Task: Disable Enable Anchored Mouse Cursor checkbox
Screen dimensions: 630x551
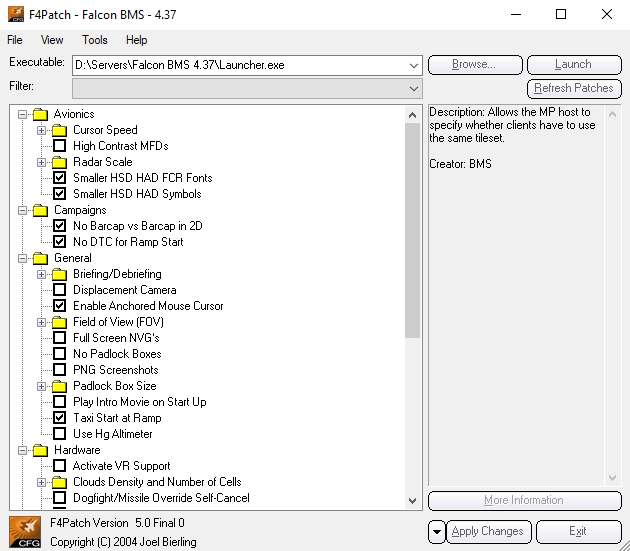Action: [59, 306]
